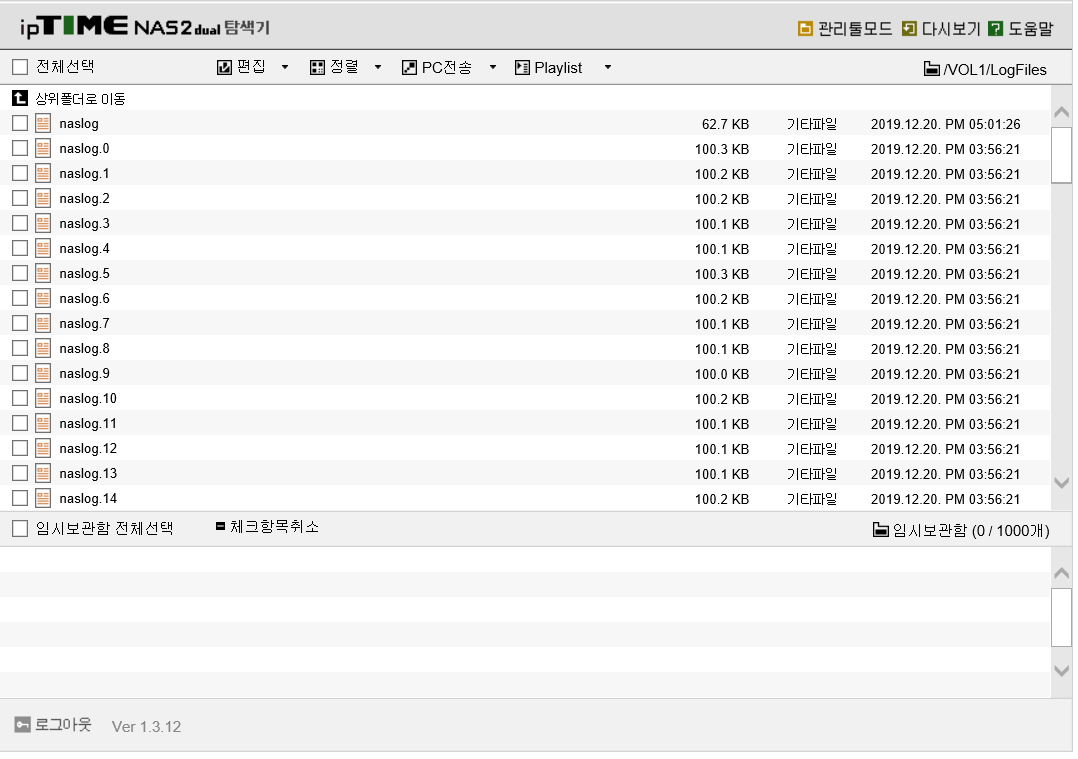Image resolution: width=1078 pixels, height=759 pixels.
Task: Click the /VOL1/LogFiles folder icon
Action: (x=932, y=69)
